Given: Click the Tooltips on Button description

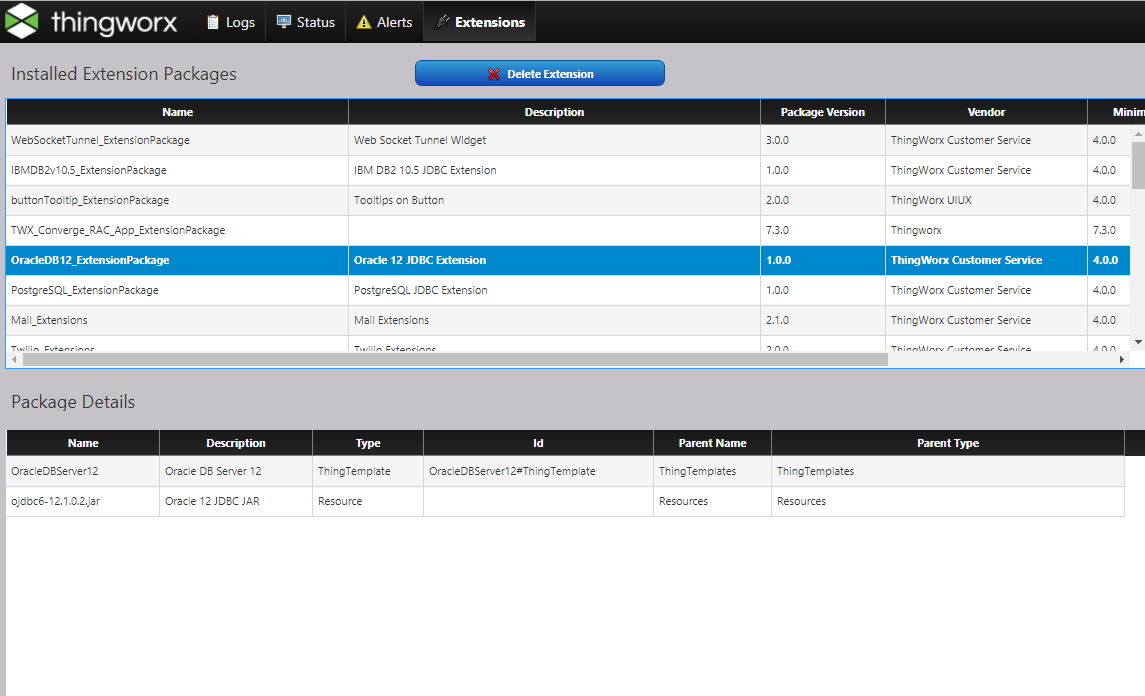Looking at the screenshot, I should tap(399, 200).
